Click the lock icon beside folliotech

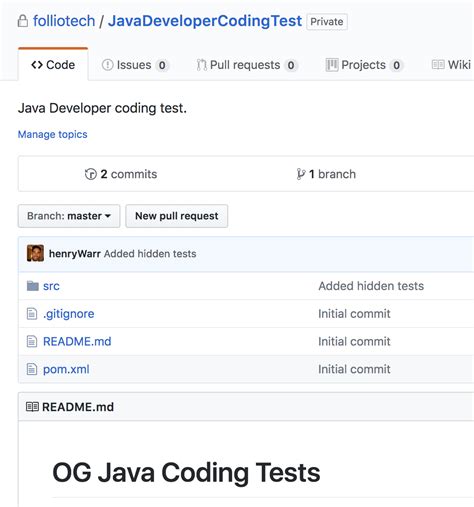(23, 21)
